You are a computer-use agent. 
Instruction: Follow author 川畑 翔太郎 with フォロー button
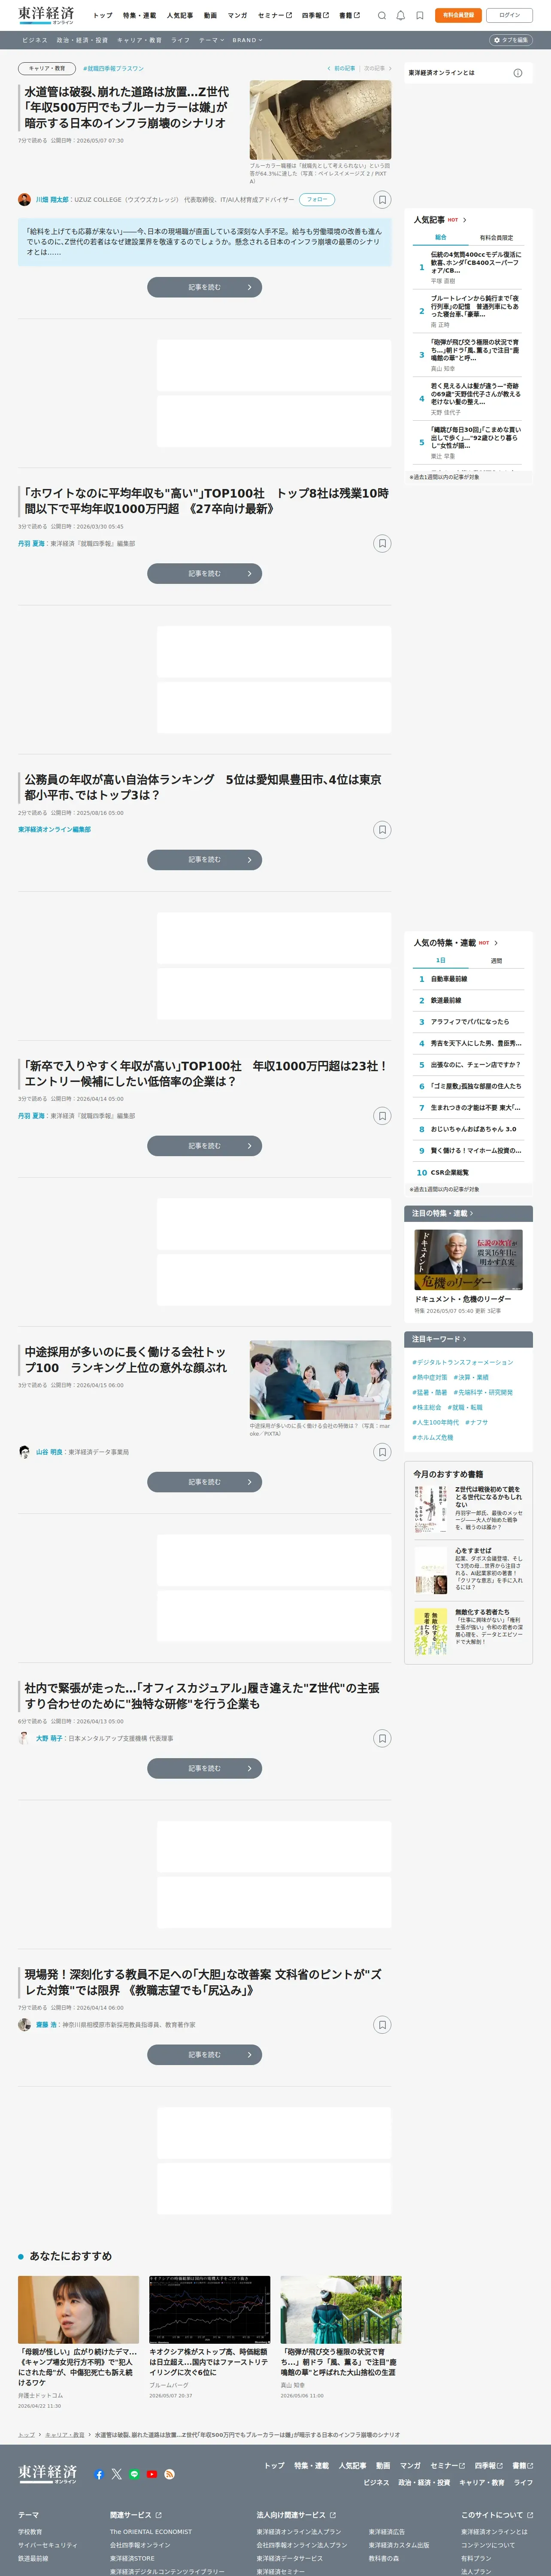tap(317, 200)
